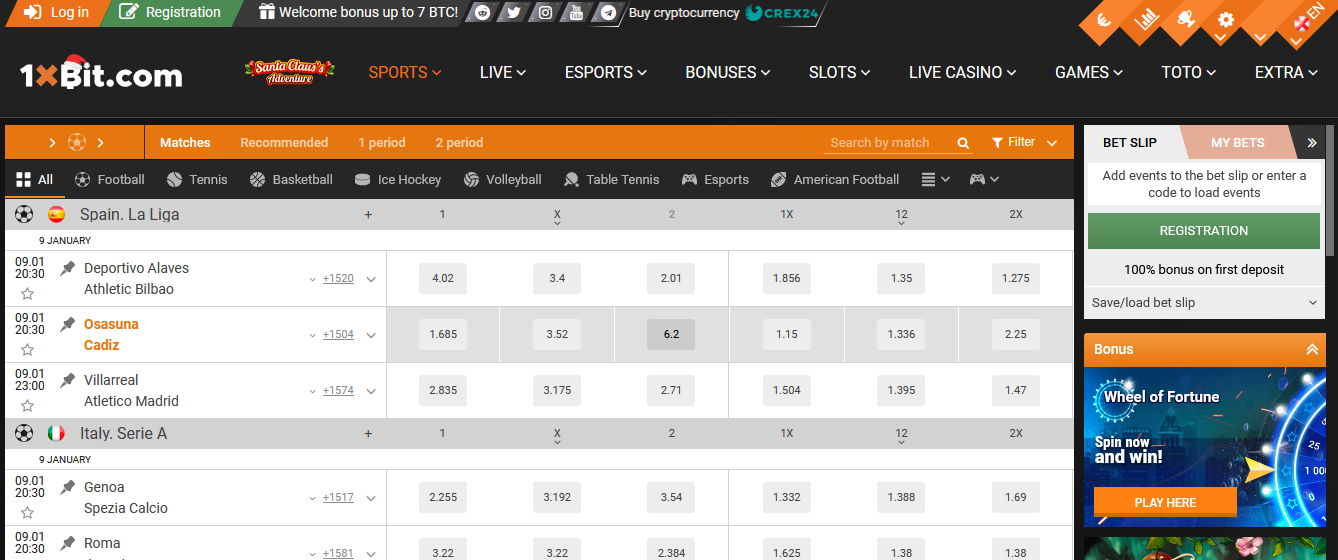Open the TOTO menu
The width and height of the screenshot is (1338, 560).
(x=1188, y=72)
